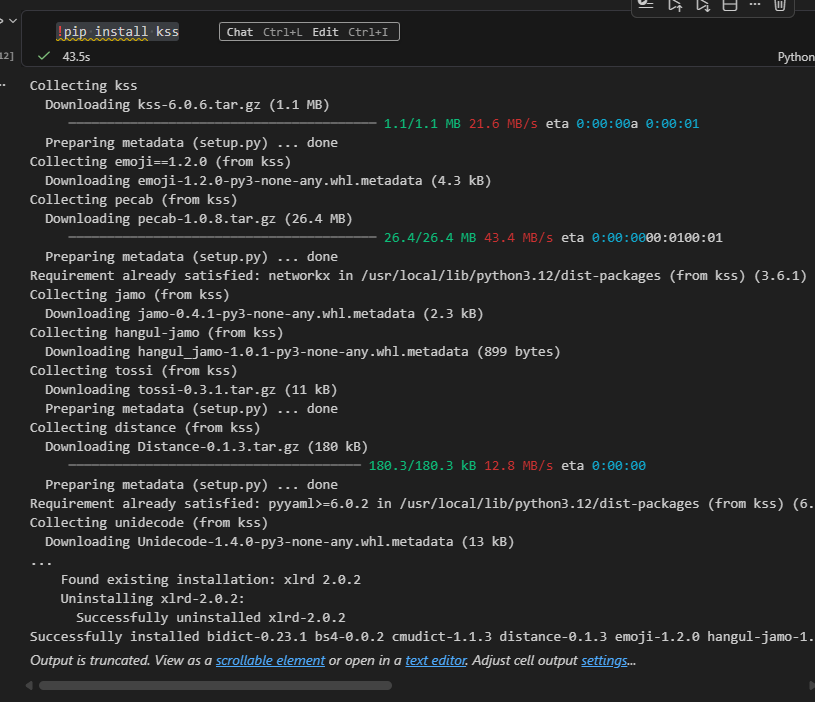The width and height of the screenshot is (815, 702).
Task: Split the cell with the split icon
Action: [730, 6]
